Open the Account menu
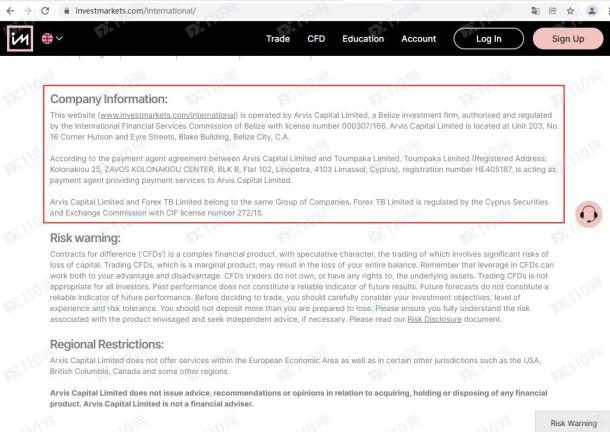 (419, 39)
